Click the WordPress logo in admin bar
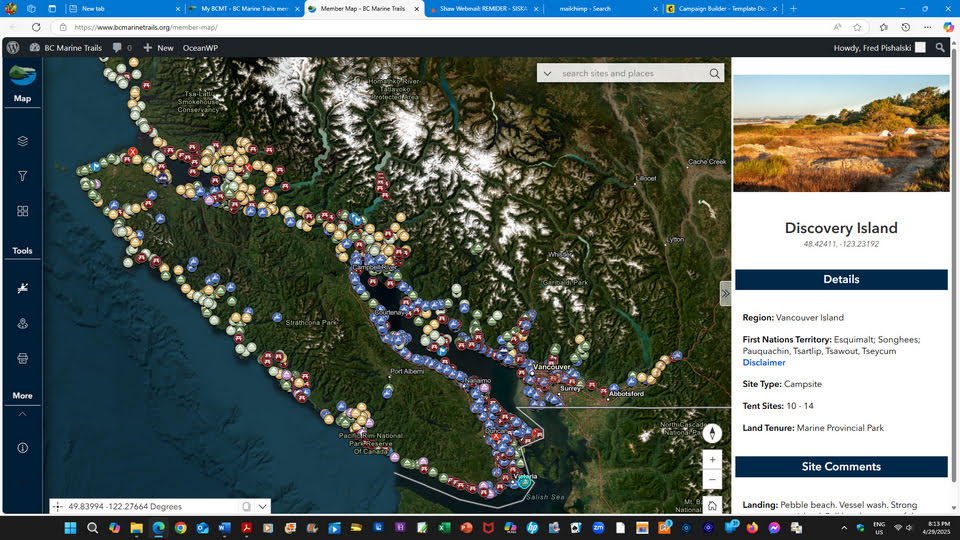Image resolution: width=960 pixels, height=540 pixels. pyautogui.click(x=13, y=48)
